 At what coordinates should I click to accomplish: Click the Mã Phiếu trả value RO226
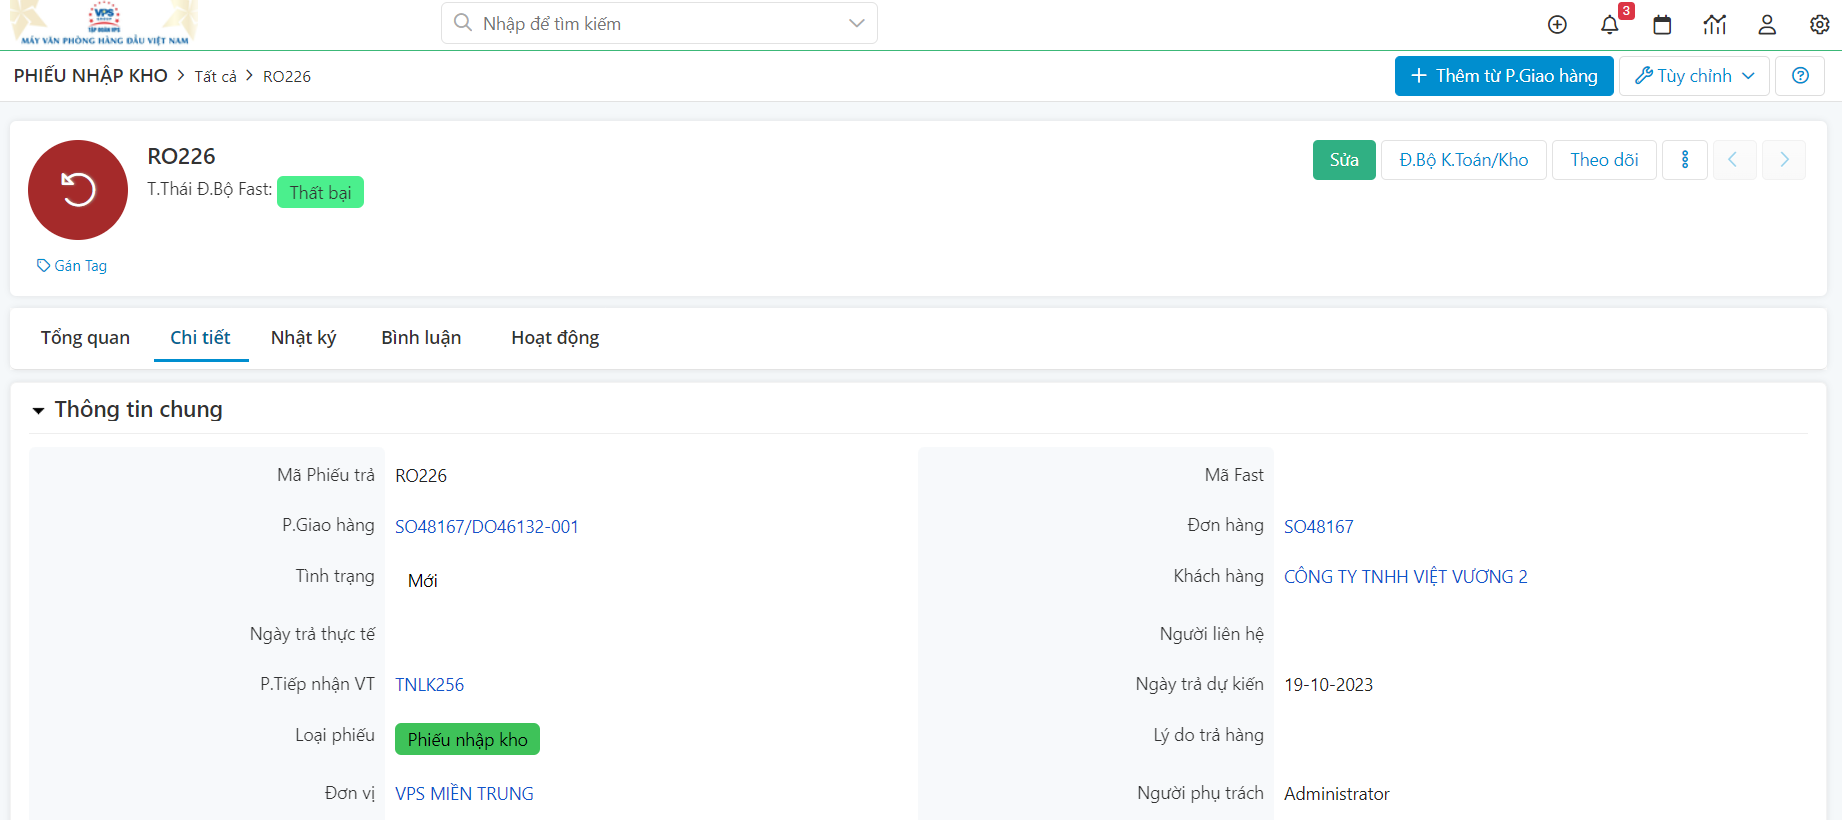pos(421,476)
